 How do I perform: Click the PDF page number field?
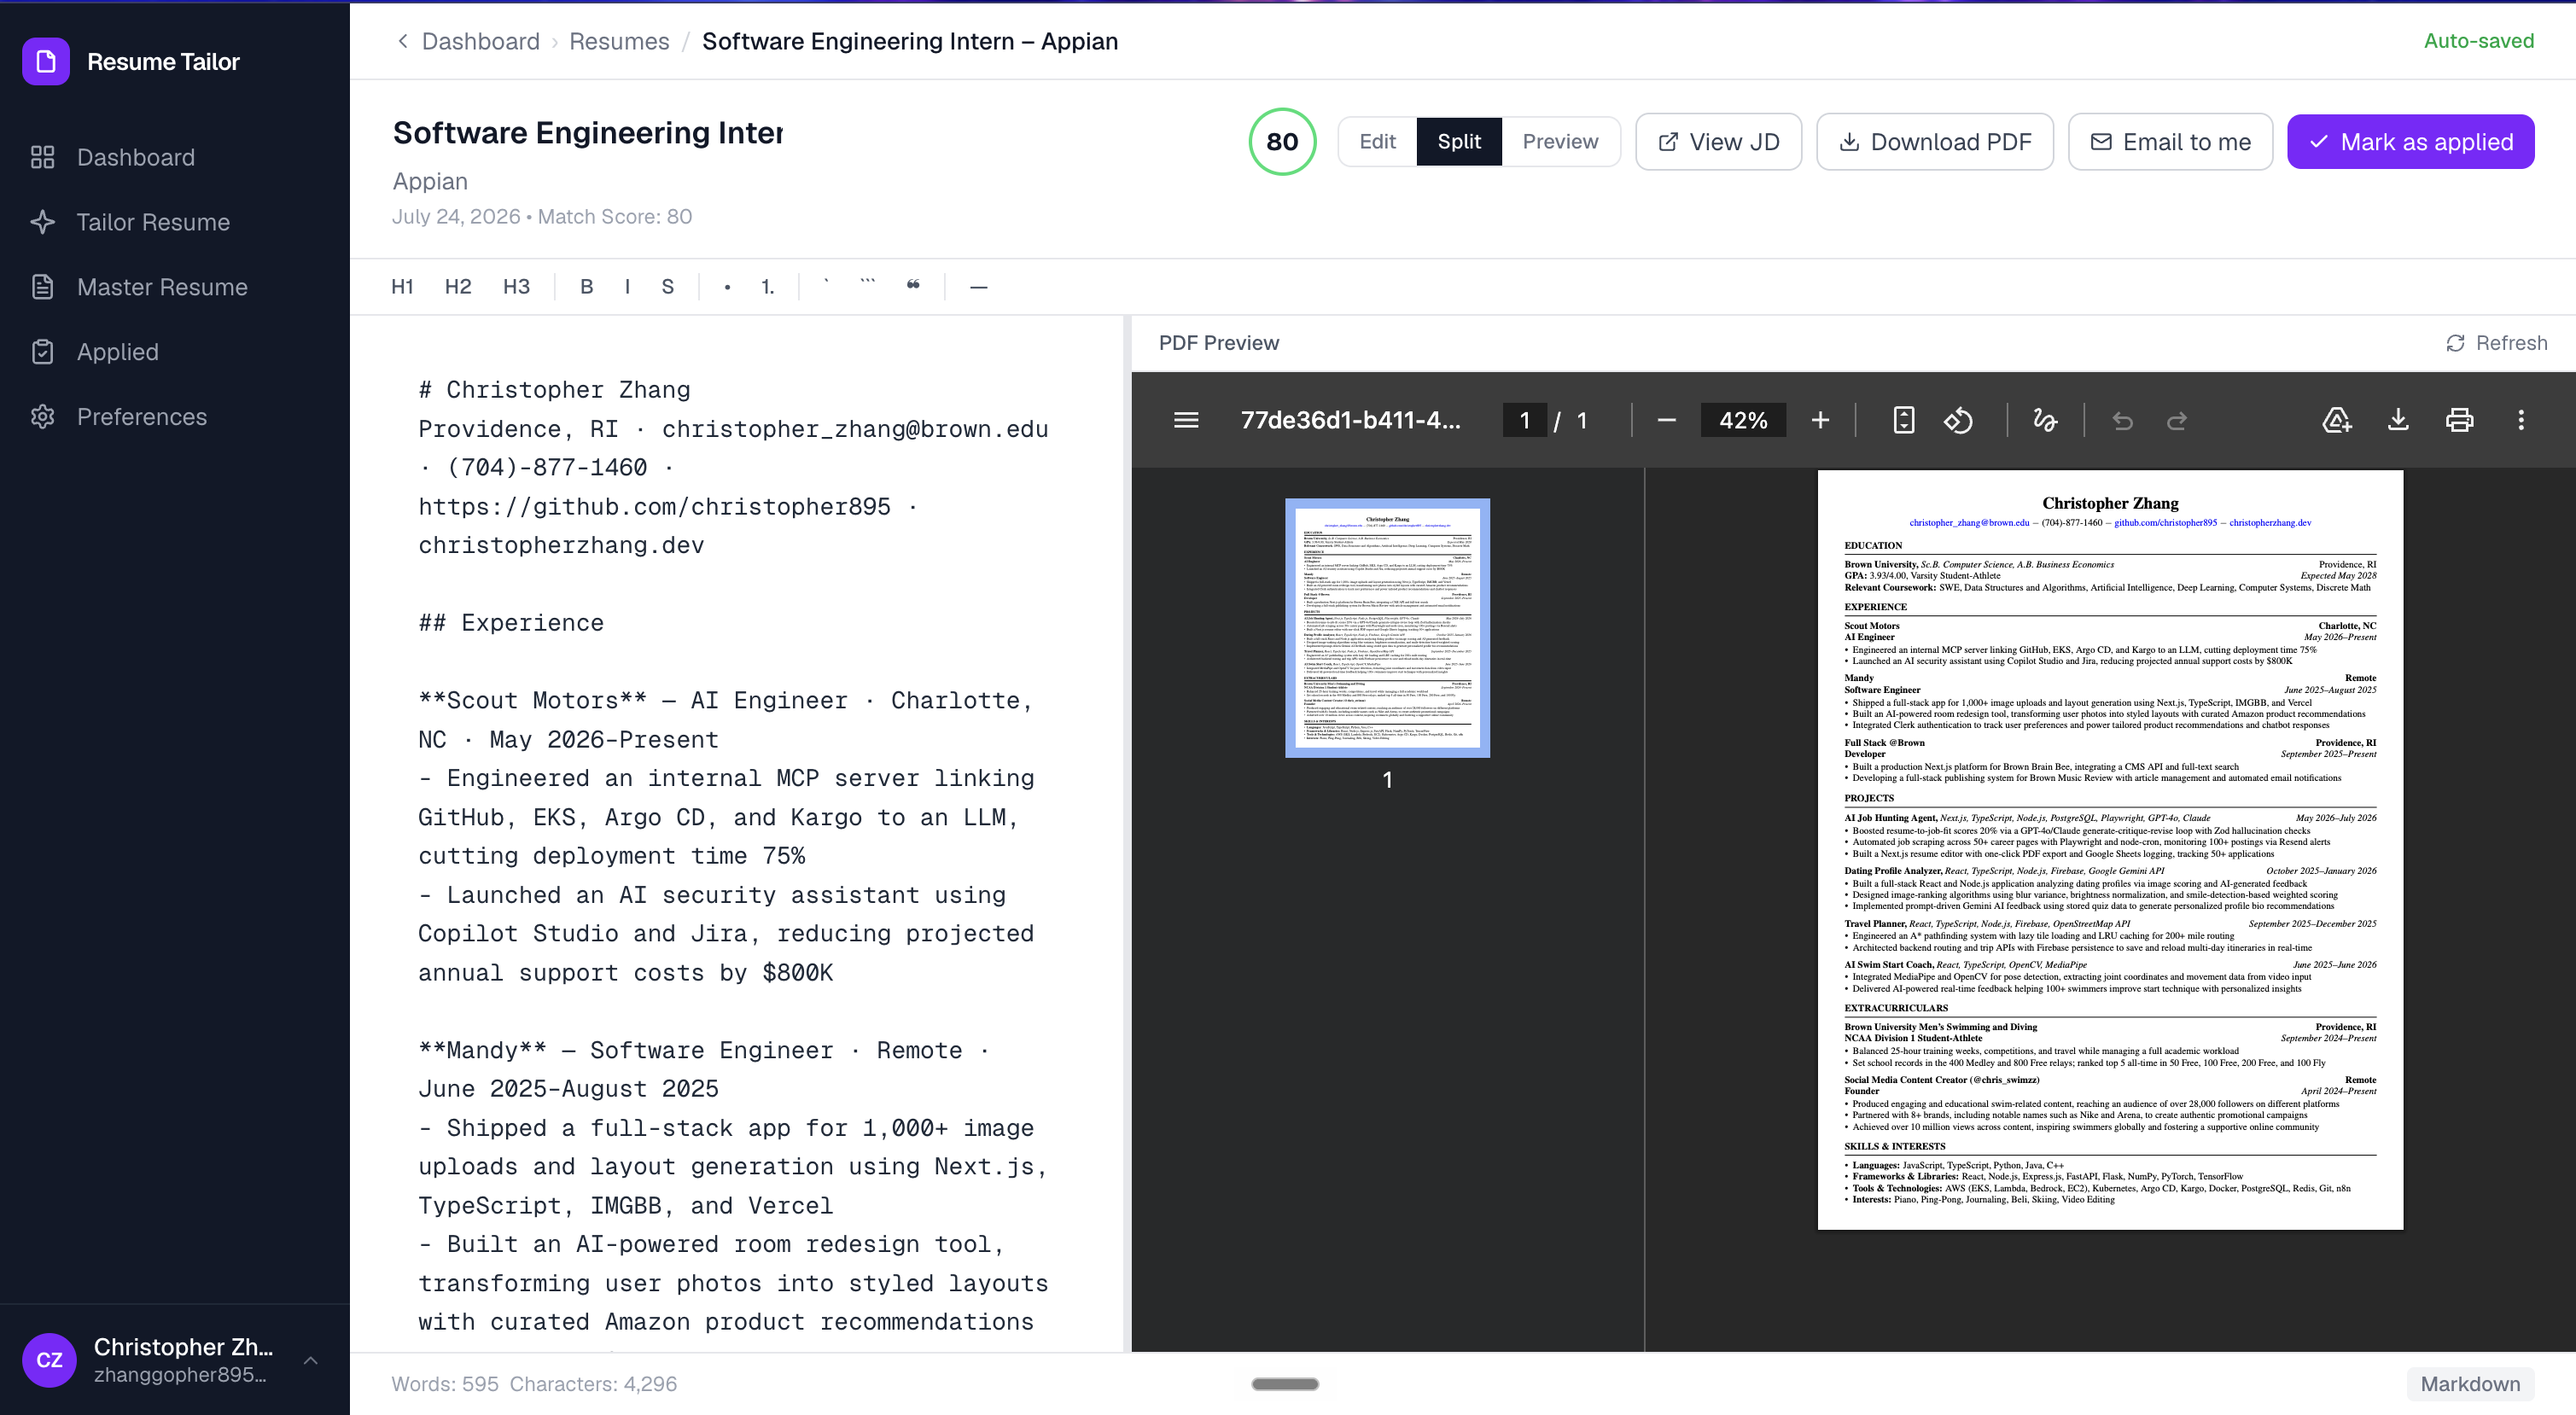tap(1524, 420)
